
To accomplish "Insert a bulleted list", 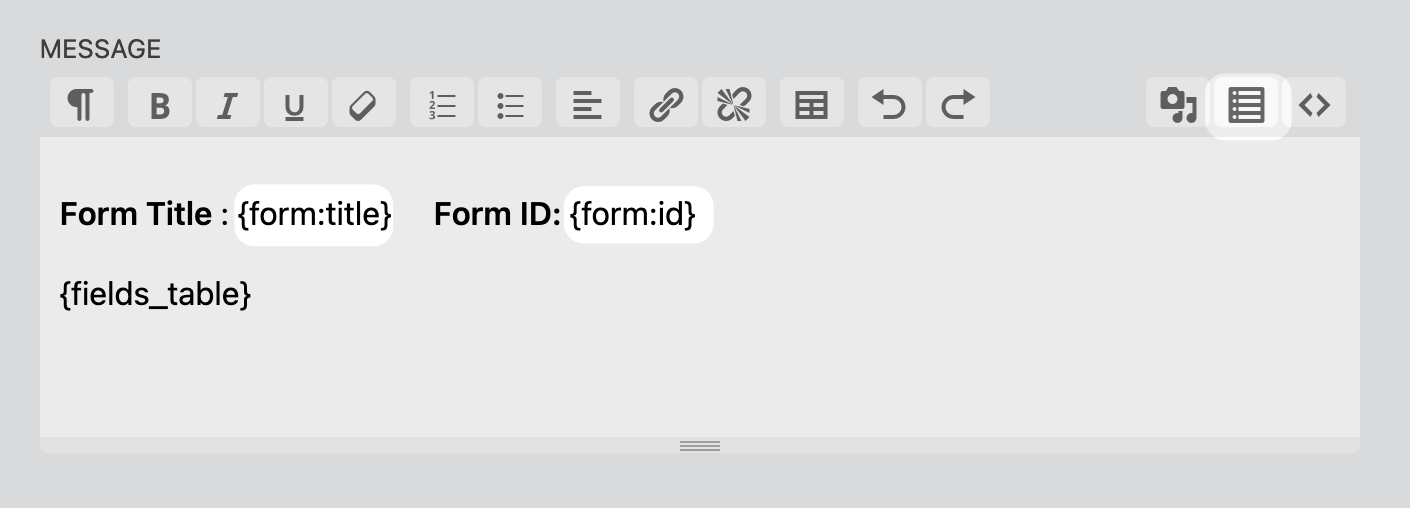I will pyautogui.click(x=509, y=102).
